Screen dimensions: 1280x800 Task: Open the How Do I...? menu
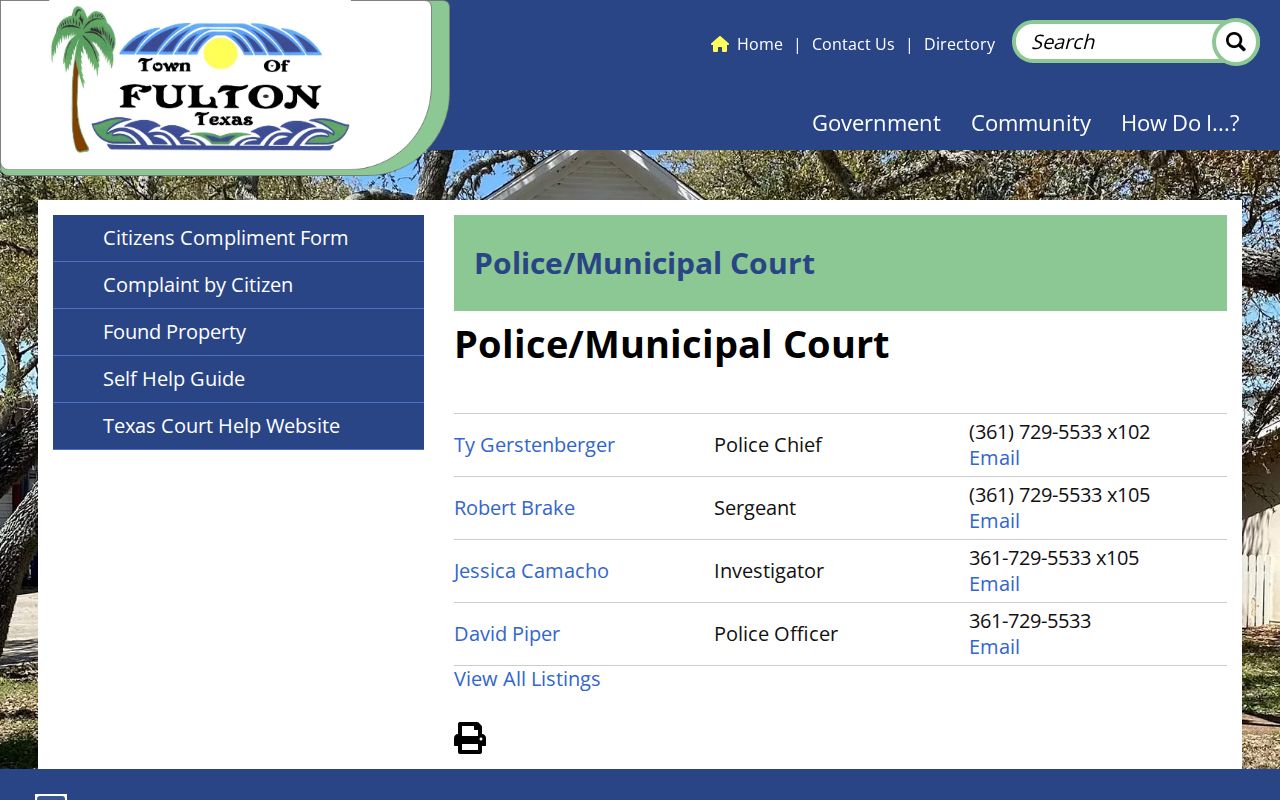[x=1180, y=123]
